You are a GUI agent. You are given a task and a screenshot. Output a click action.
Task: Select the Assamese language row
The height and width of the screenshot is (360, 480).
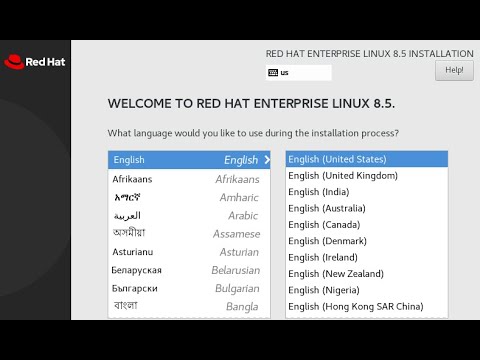click(x=189, y=234)
